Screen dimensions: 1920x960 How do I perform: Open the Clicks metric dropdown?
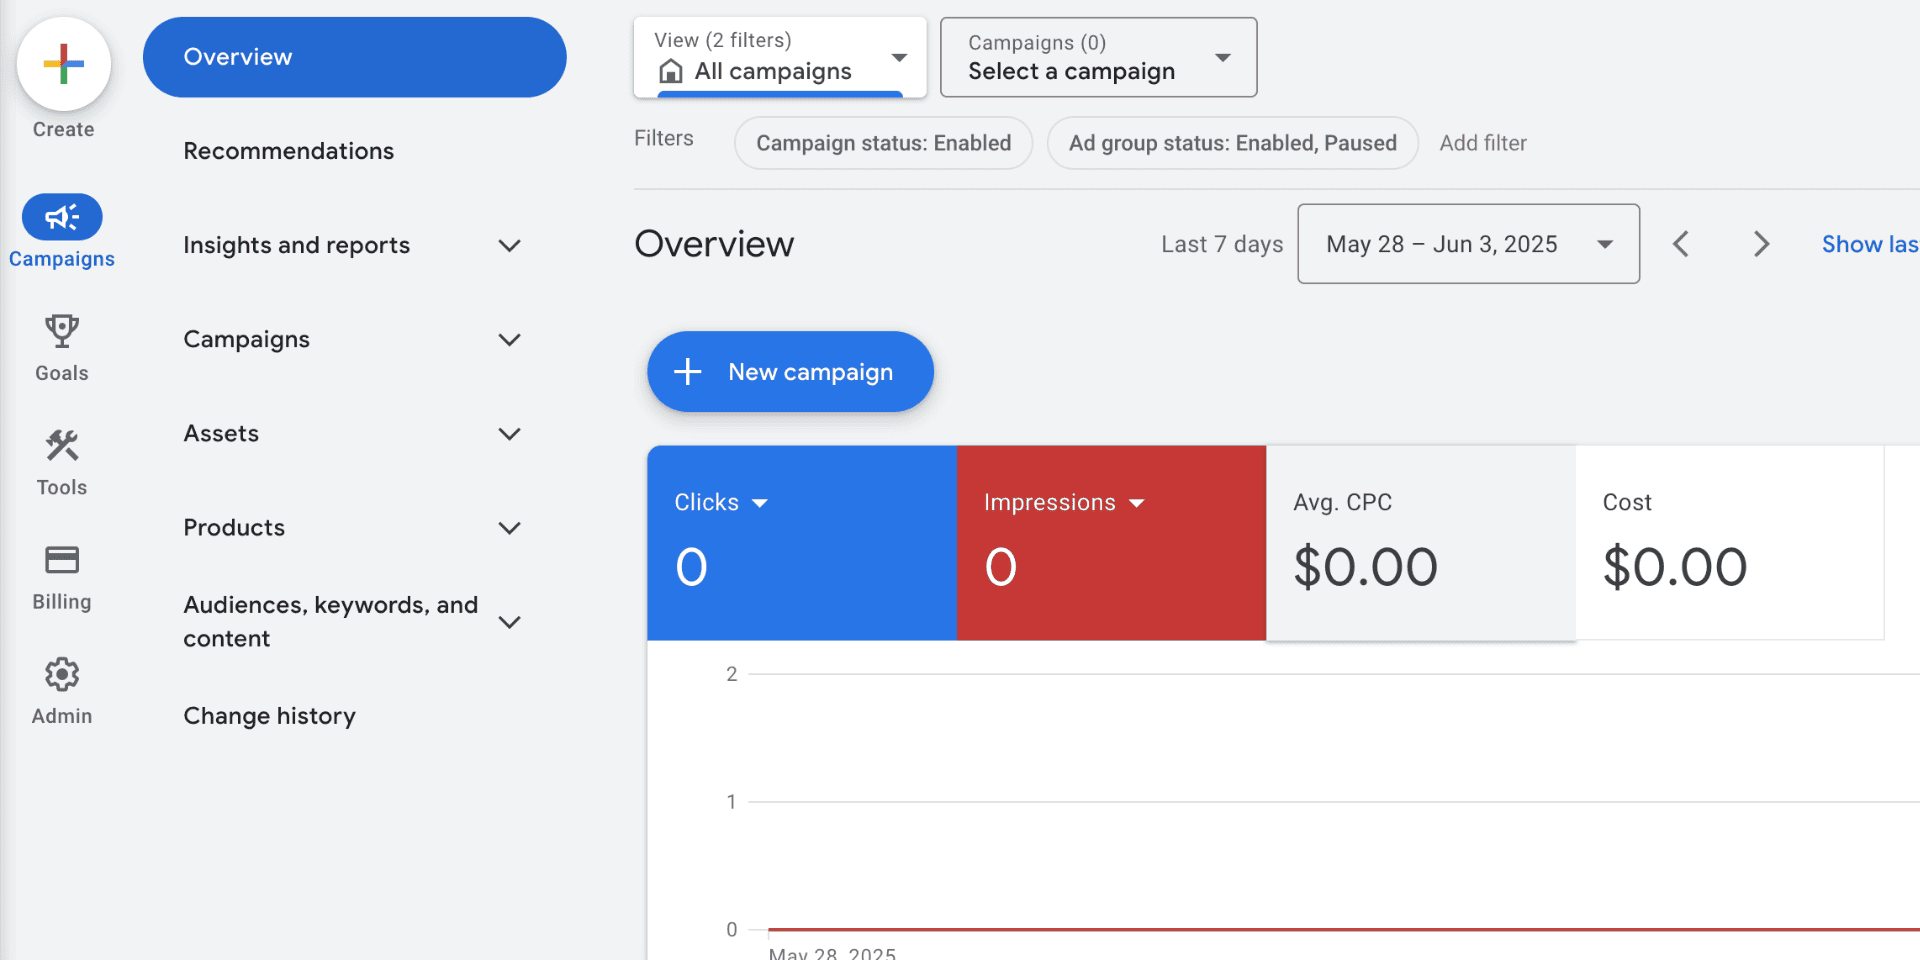tap(759, 503)
